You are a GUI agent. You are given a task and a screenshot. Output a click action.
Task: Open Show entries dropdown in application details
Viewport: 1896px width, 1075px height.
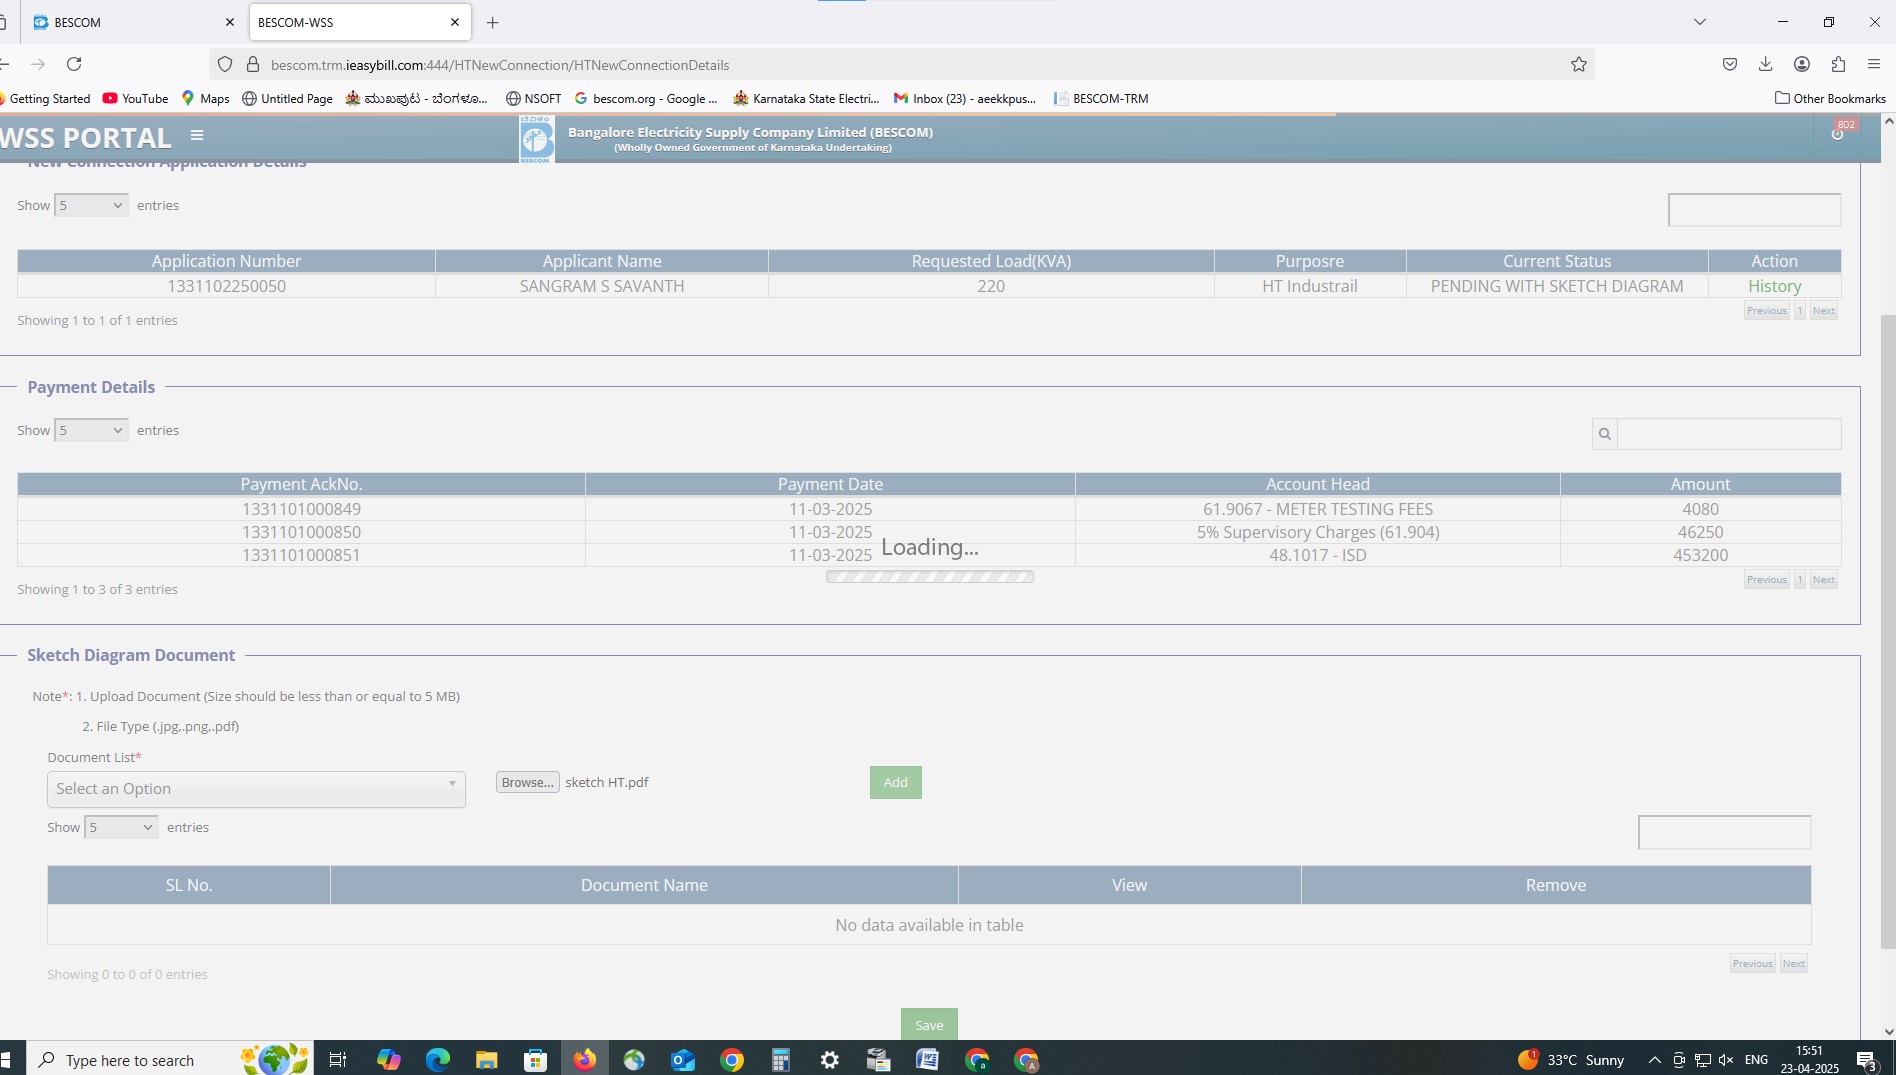[x=91, y=205]
